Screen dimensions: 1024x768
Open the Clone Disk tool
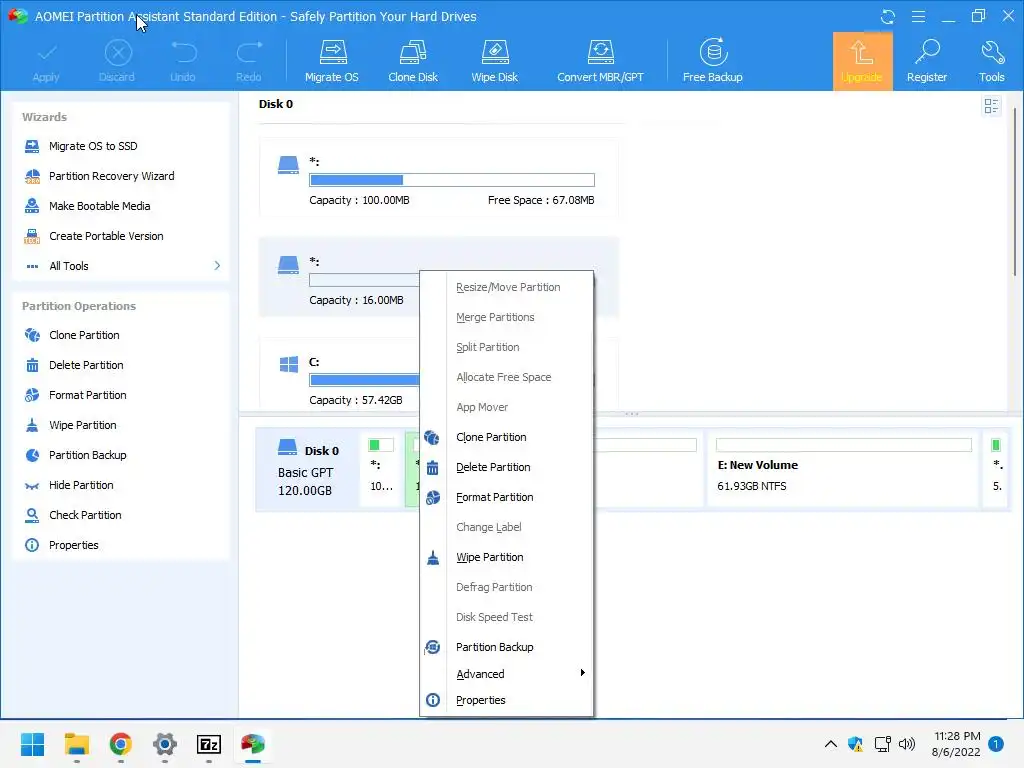[413, 61]
